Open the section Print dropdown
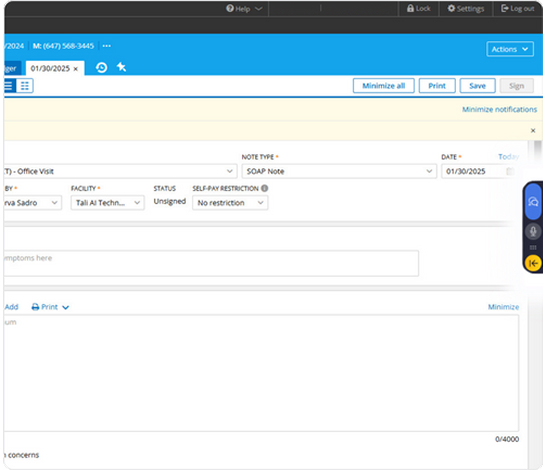546x470 pixels. [x=50, y=307]
